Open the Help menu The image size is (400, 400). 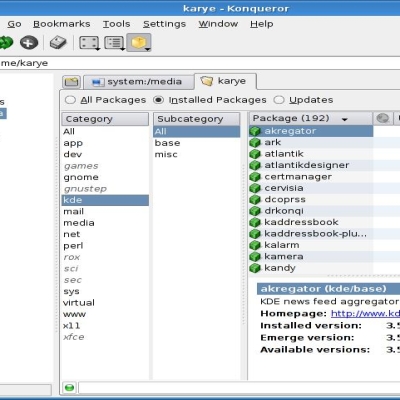(262, 24)
